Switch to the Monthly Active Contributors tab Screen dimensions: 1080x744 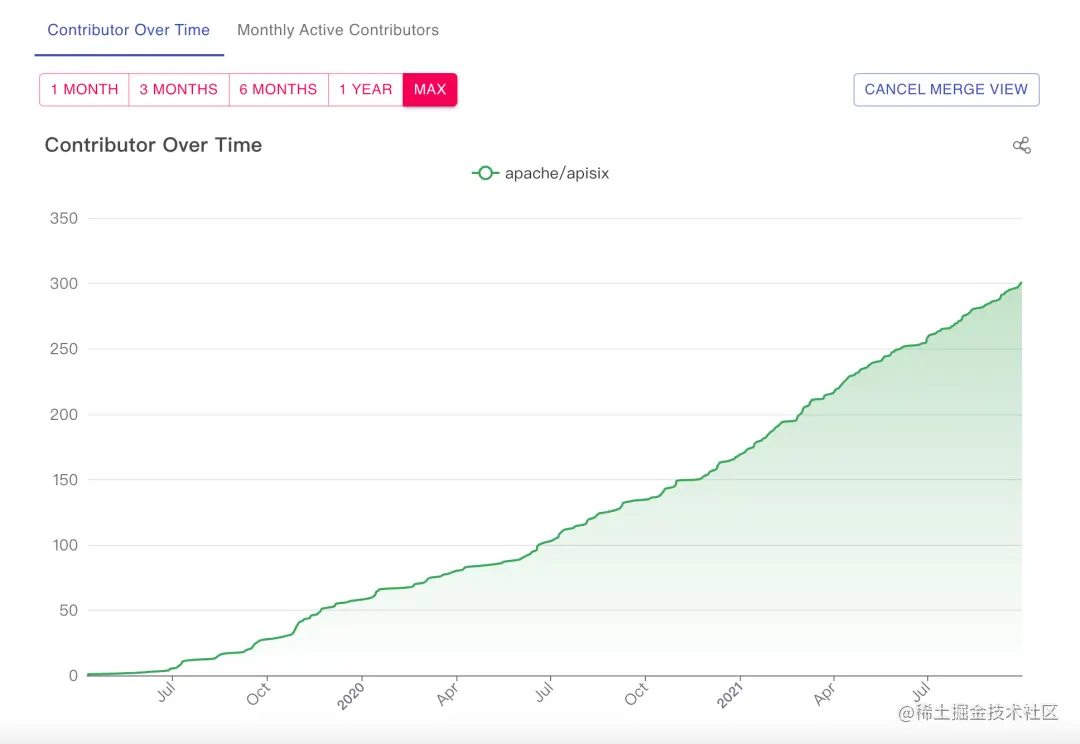(338, 30)
